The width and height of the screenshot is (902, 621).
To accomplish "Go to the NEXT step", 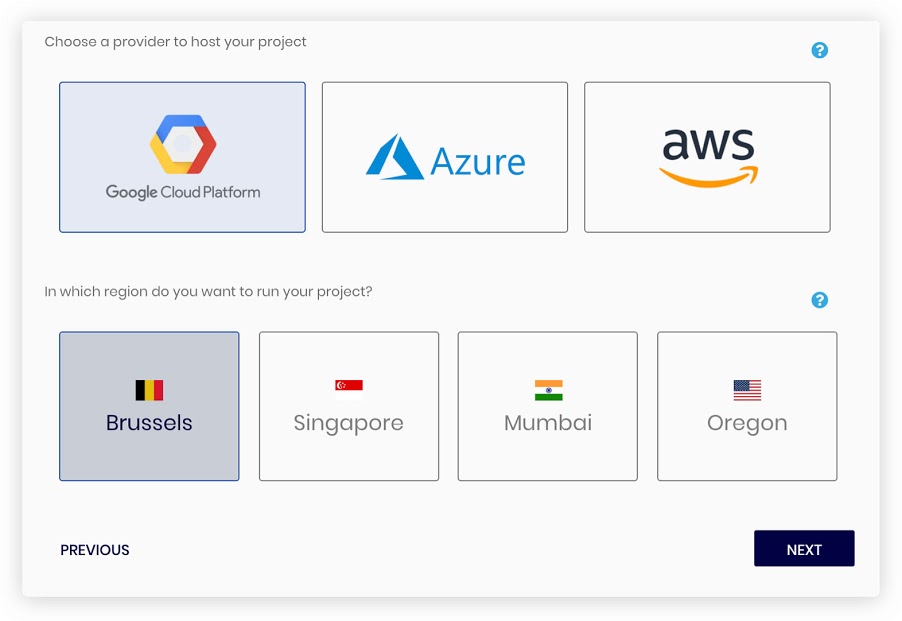I will (x=804, y=548).
